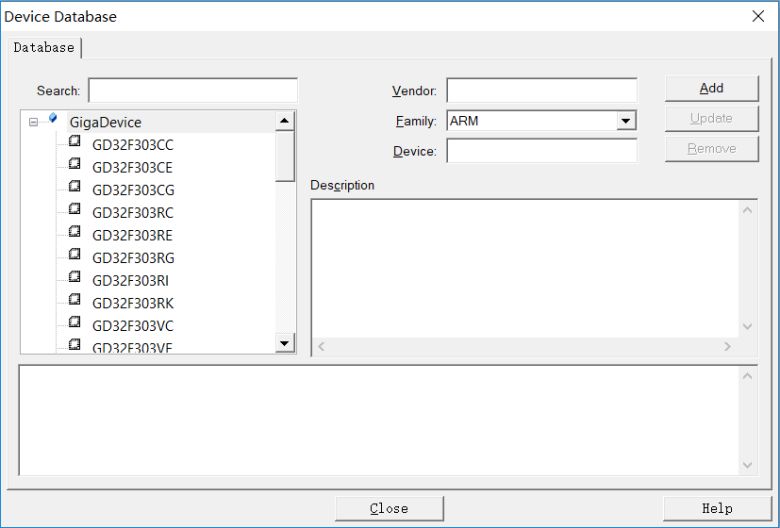Click the chip icon beside GD32F303VC
This screenshot has width=780, height=528.
(x=75, y=321)
